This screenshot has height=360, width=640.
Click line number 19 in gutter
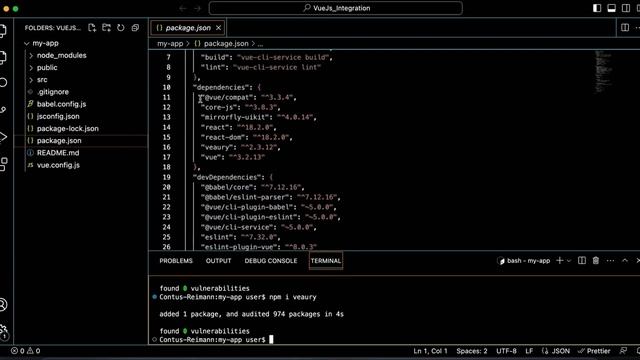point(166,177)
